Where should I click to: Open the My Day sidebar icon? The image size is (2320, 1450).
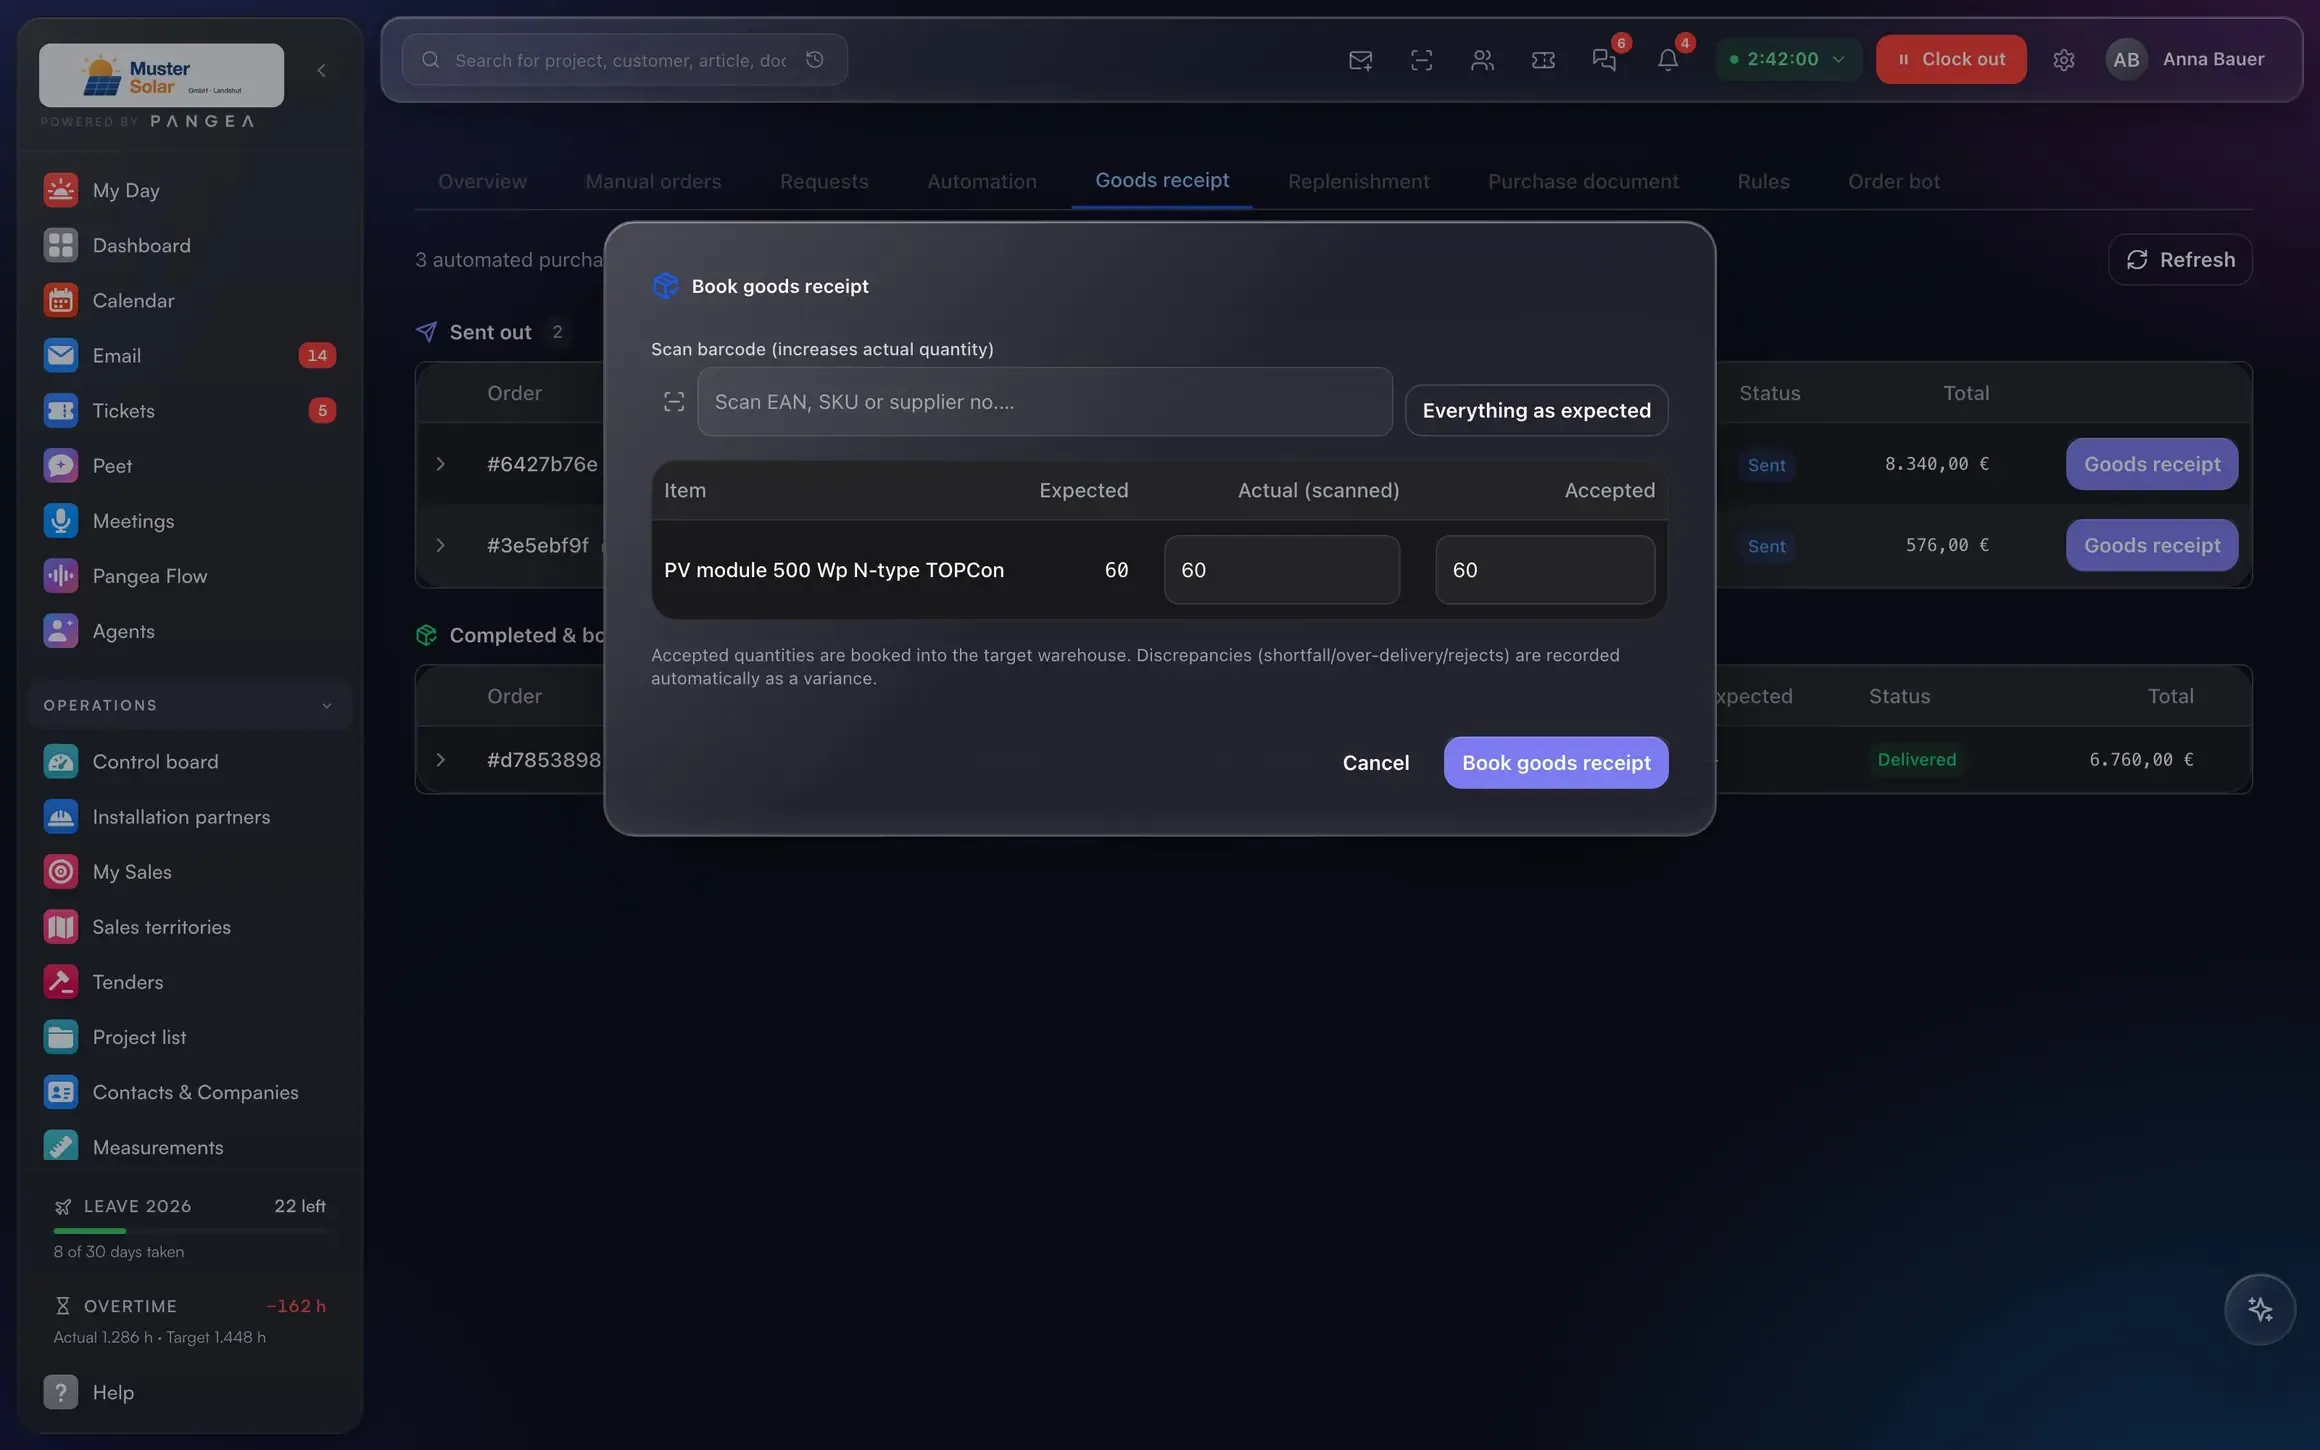(x=60, y=190)
